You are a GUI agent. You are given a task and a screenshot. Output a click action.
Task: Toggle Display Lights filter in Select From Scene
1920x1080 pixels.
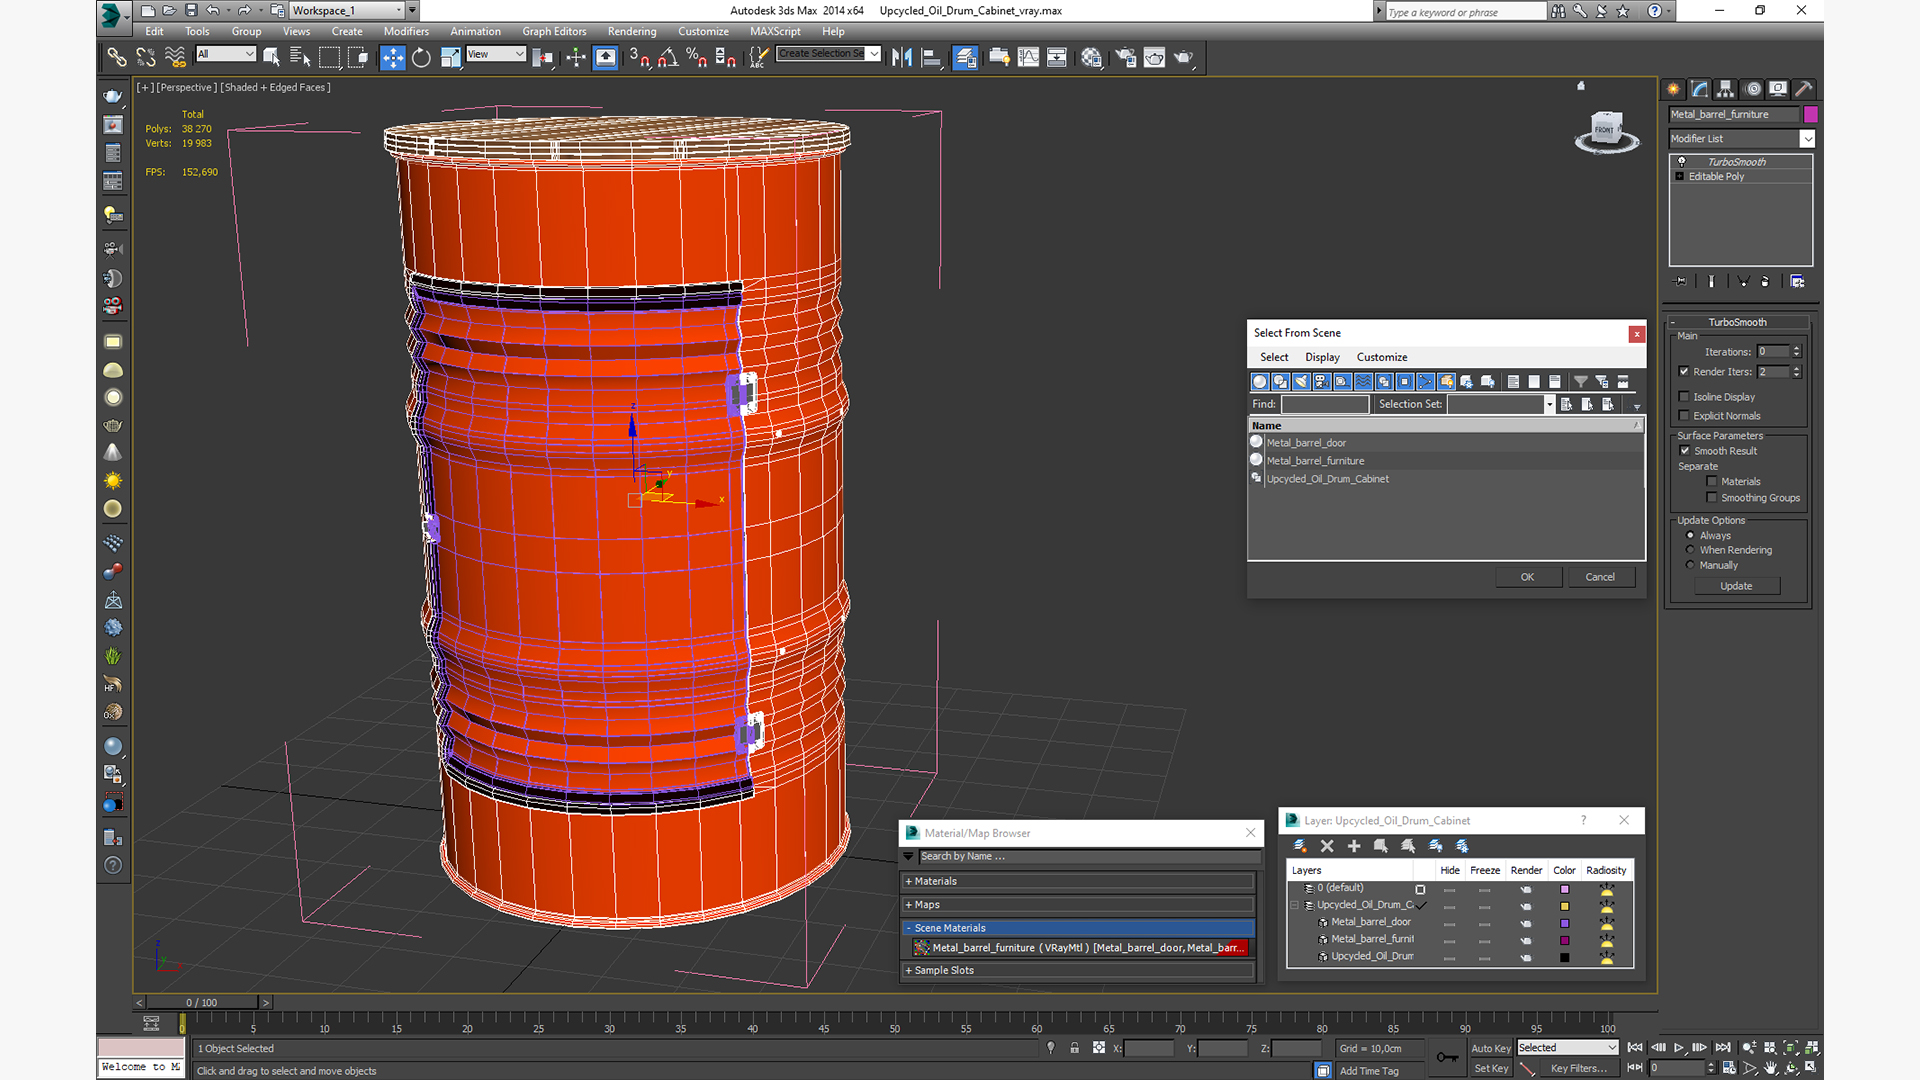tap(1301, 381)
